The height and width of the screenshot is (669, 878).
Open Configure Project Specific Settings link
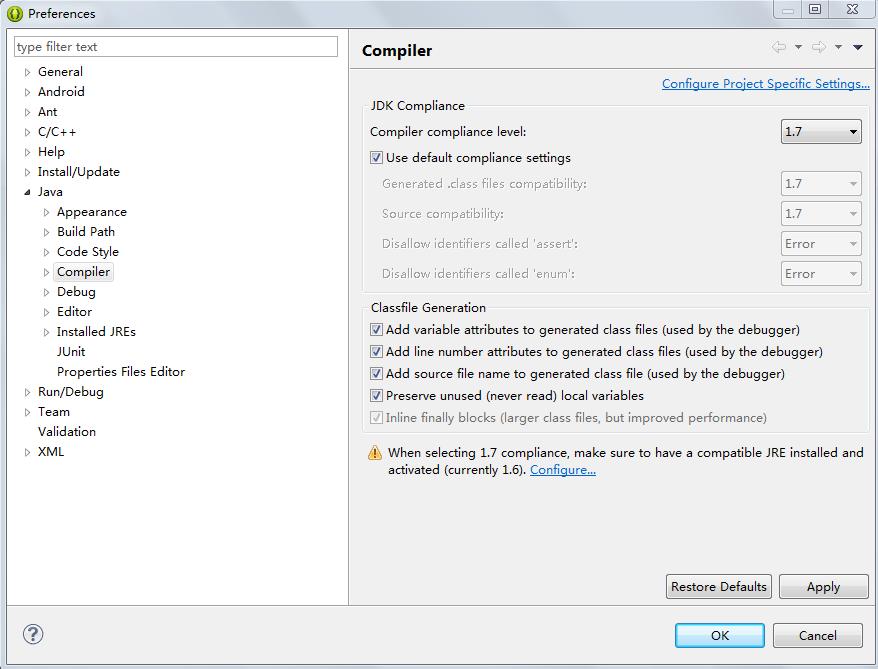765,84
